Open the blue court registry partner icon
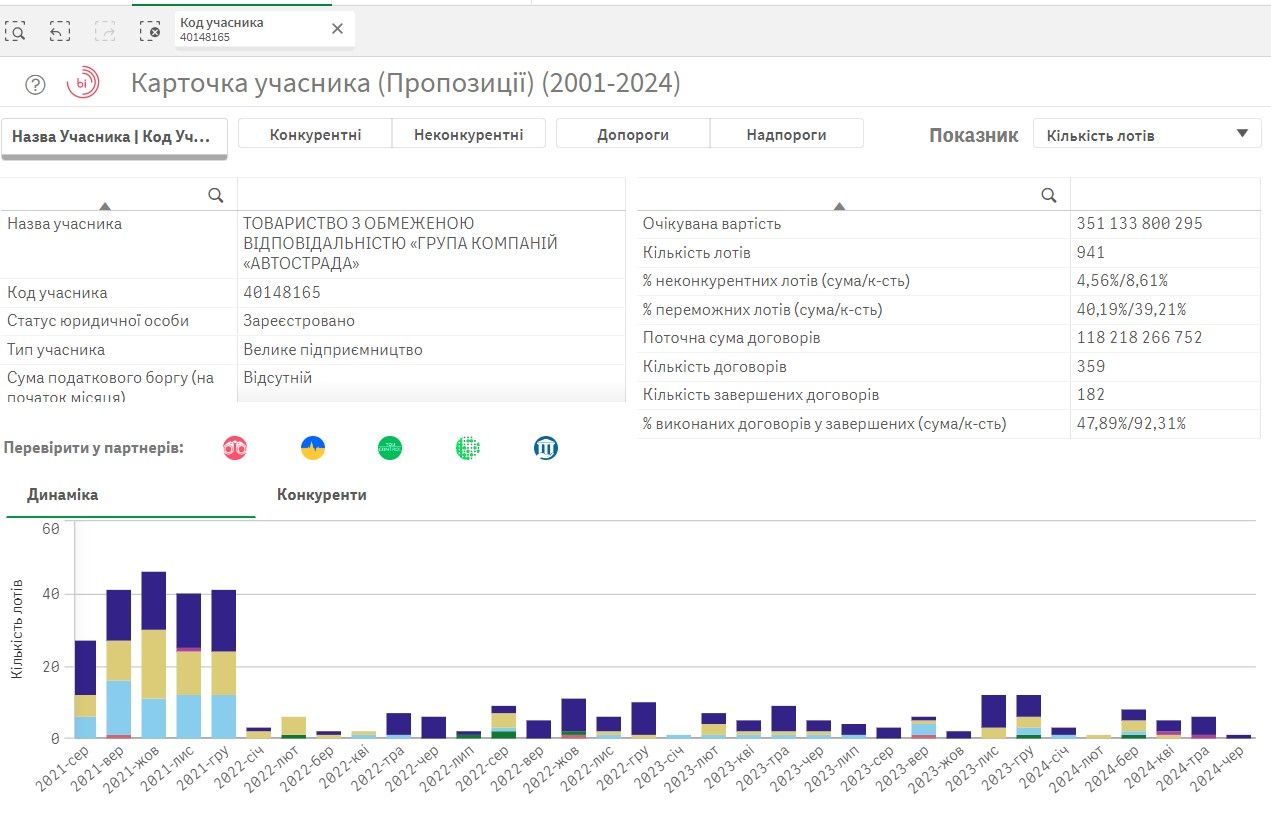The image size is (1271, 813). (543, 448)
